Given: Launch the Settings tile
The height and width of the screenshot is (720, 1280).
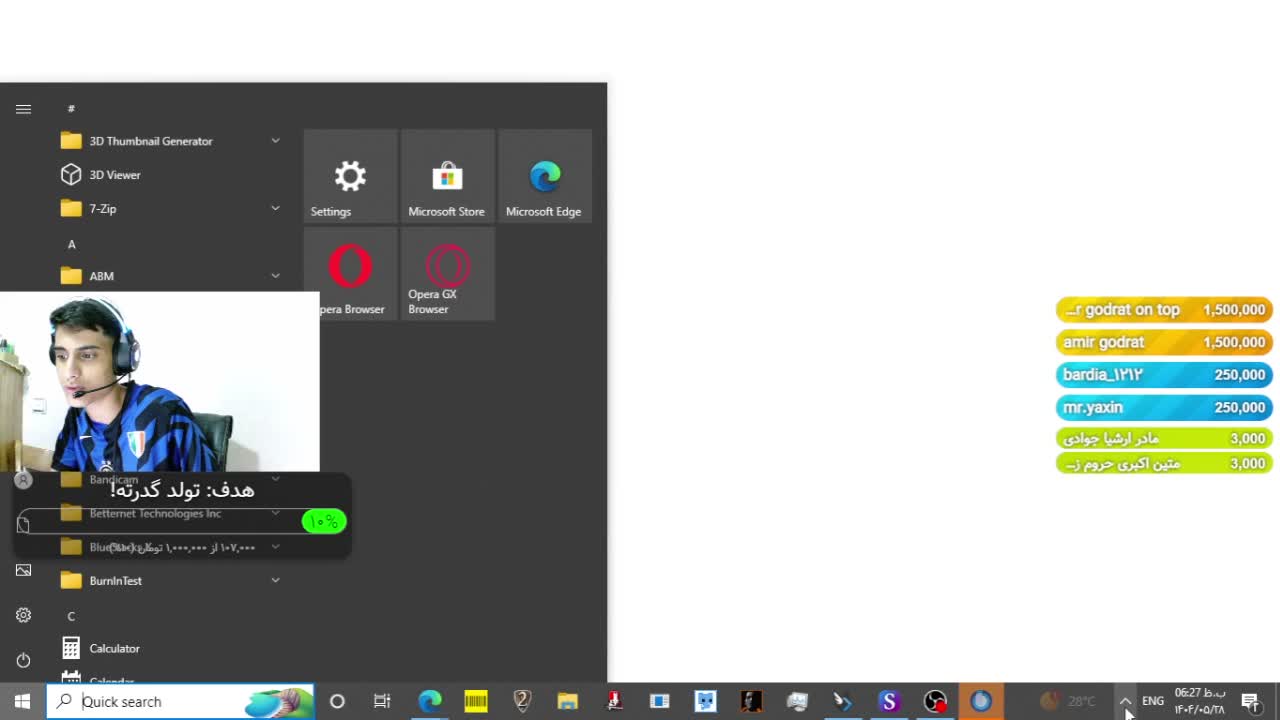Looking at the screenshot, I should point(350,176).
